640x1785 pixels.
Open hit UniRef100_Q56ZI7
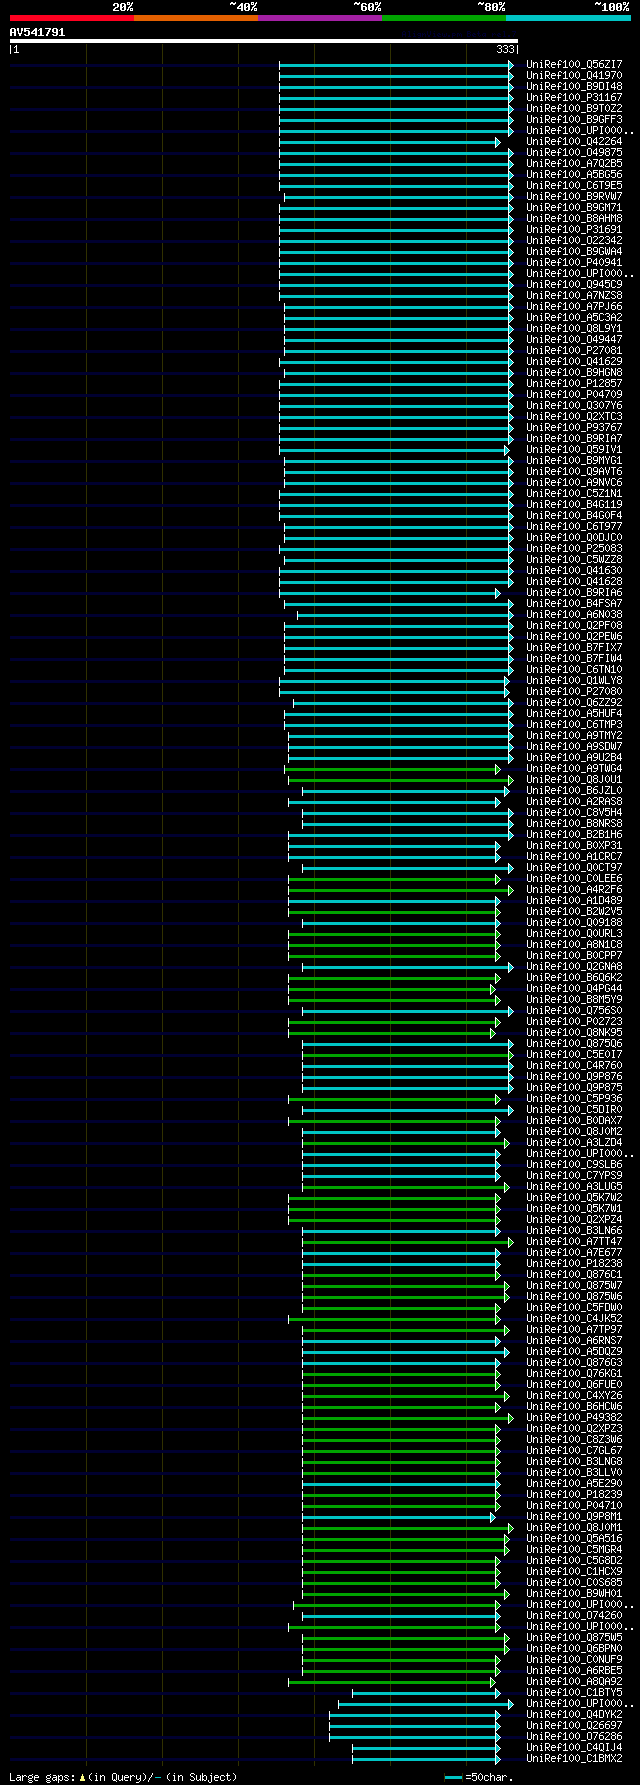pos(574,64)
